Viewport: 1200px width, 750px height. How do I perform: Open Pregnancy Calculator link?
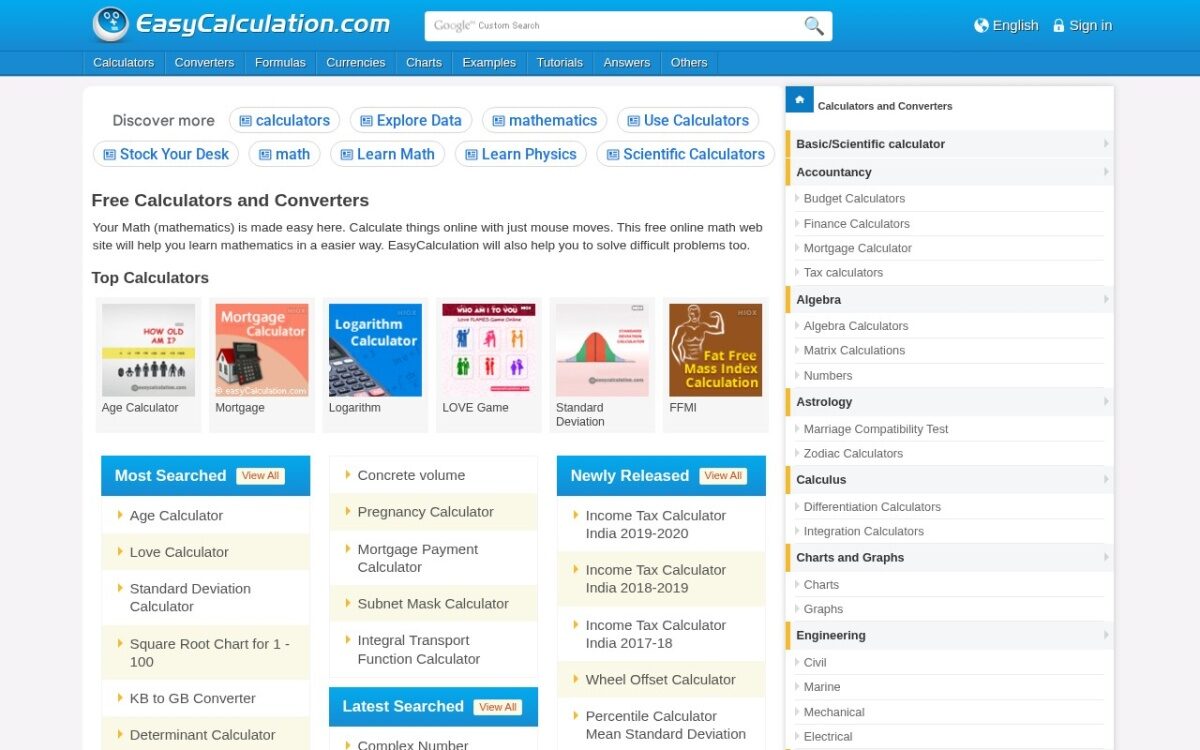(426, 512)
